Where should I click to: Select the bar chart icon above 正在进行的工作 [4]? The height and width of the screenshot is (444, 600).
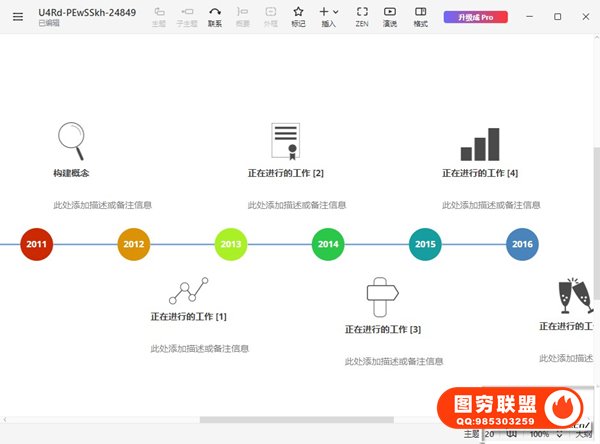pos(480,144)
